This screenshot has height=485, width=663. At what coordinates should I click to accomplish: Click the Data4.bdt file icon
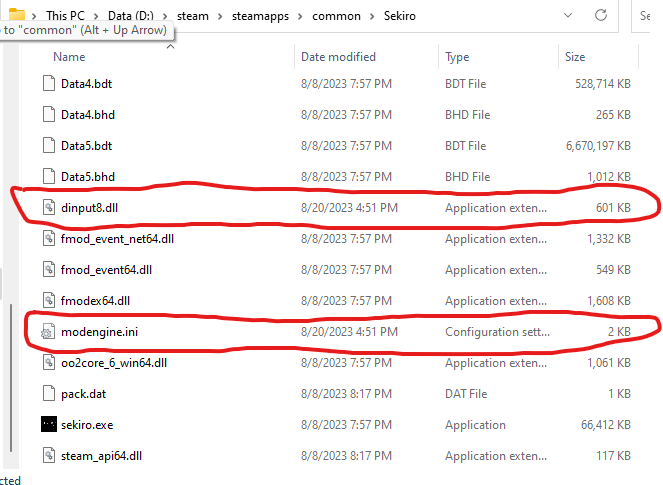pyautogui.click(x=49, y=84)
